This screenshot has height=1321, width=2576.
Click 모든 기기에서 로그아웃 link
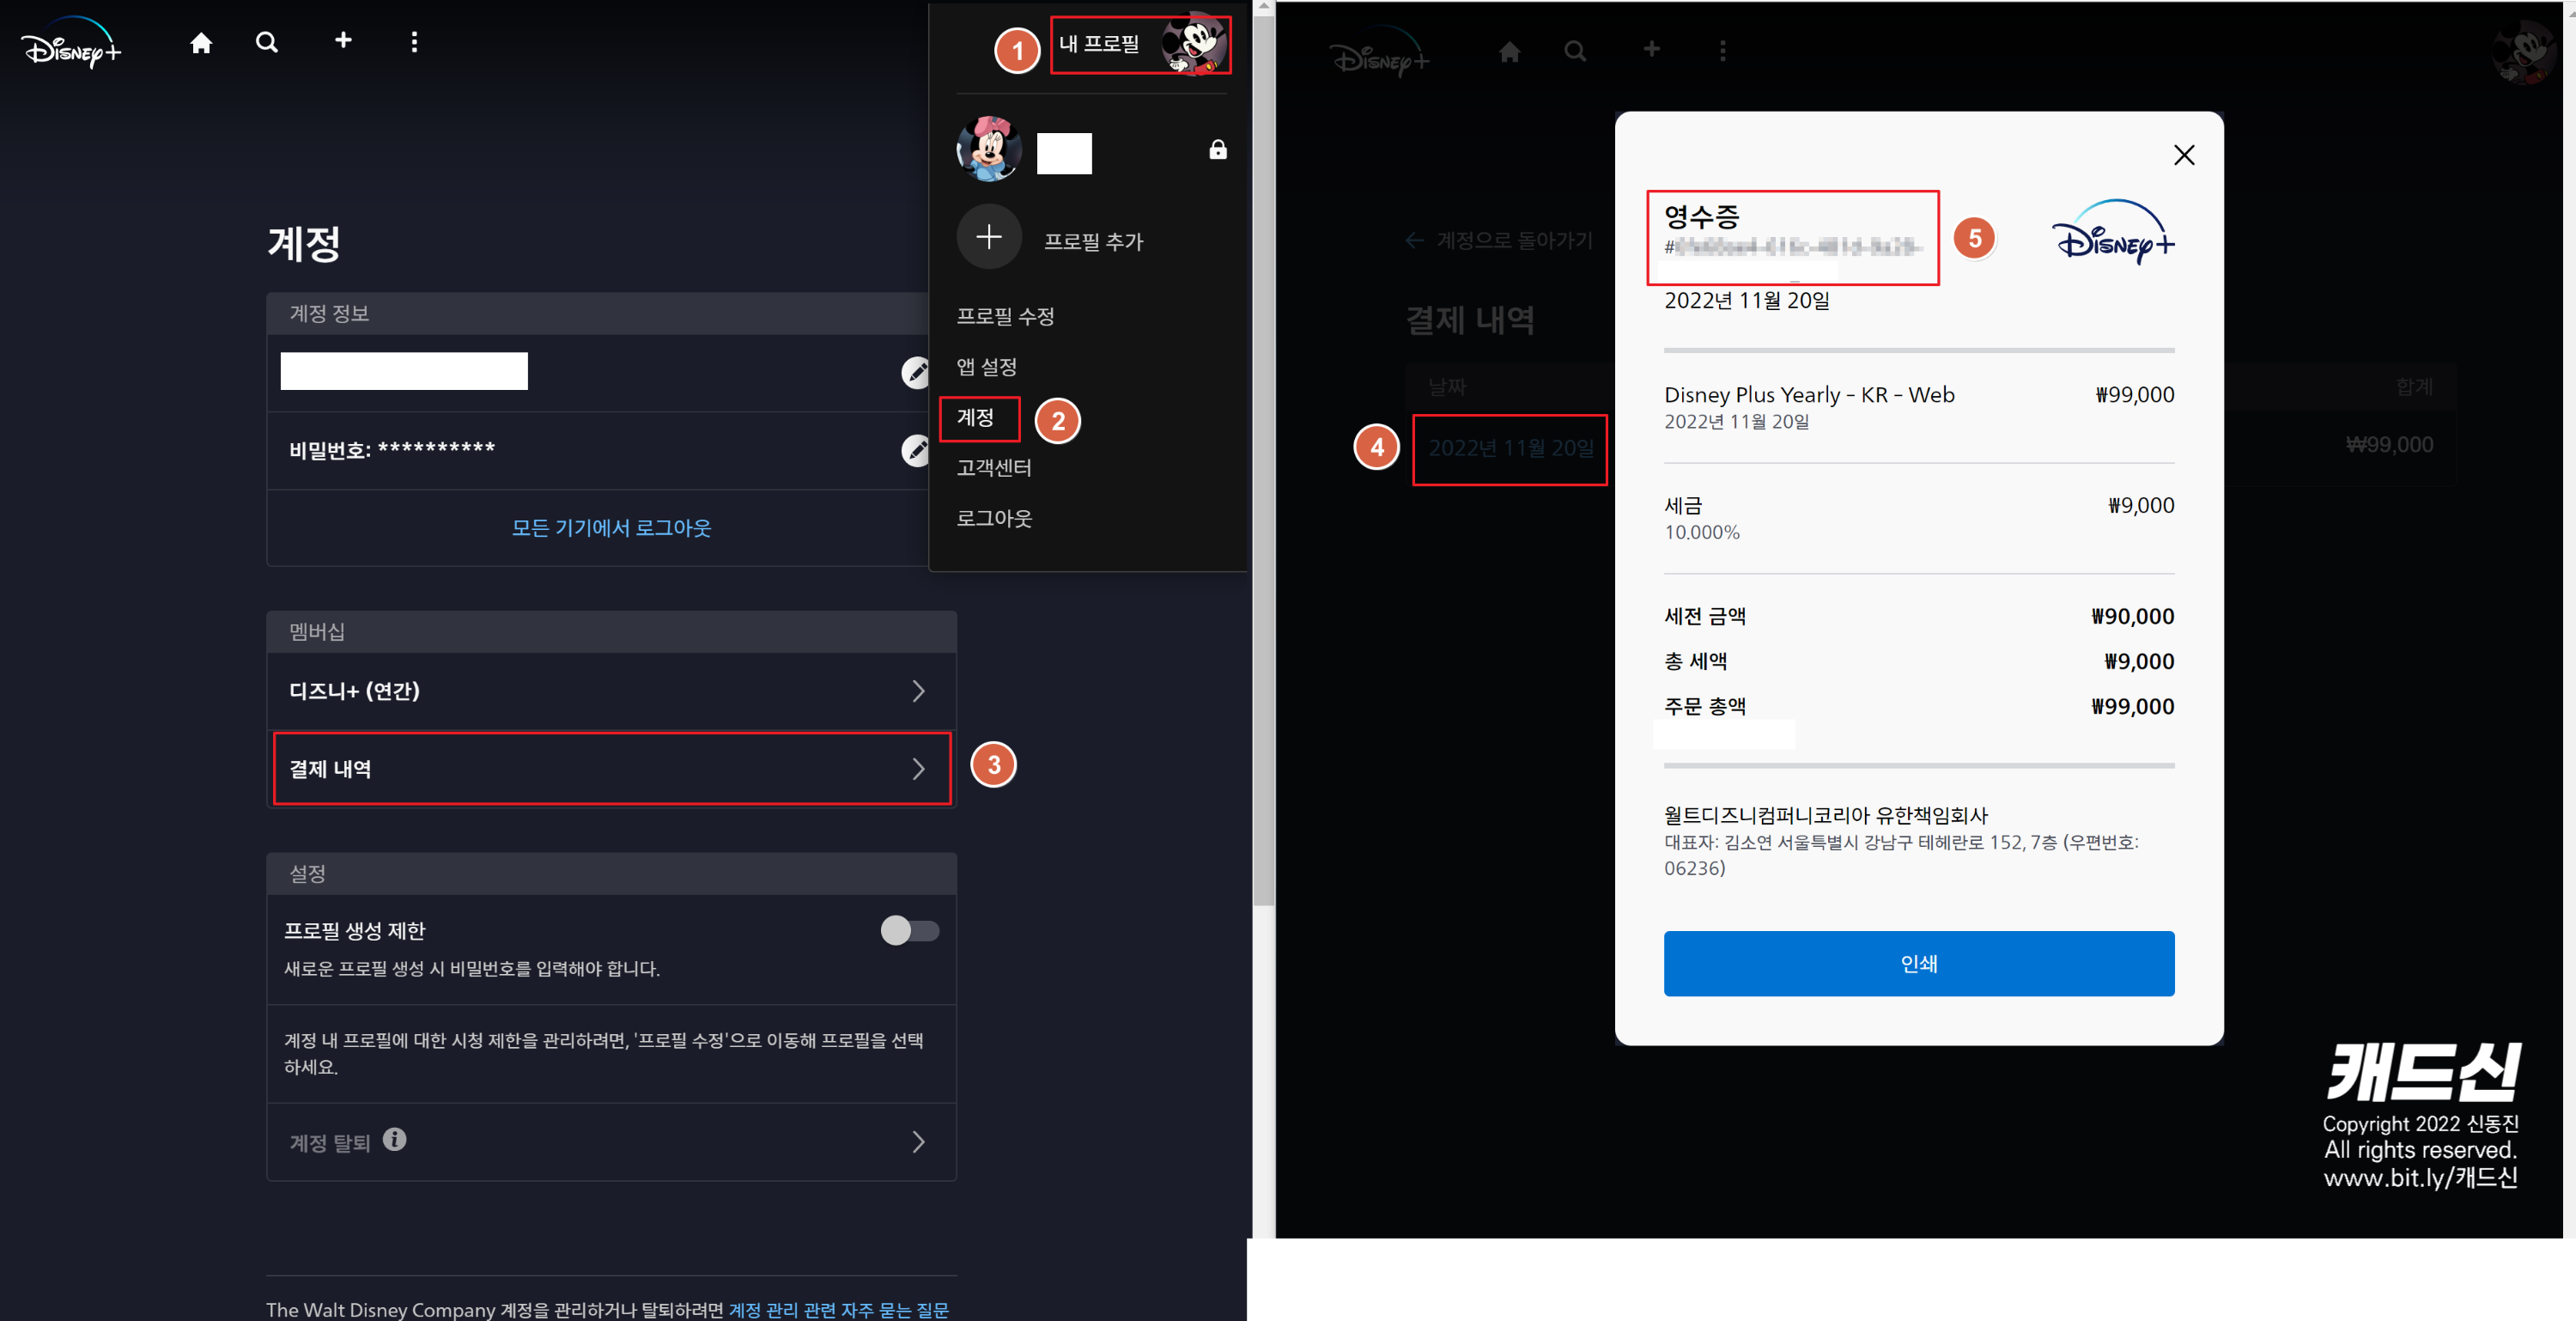[611, 527]
